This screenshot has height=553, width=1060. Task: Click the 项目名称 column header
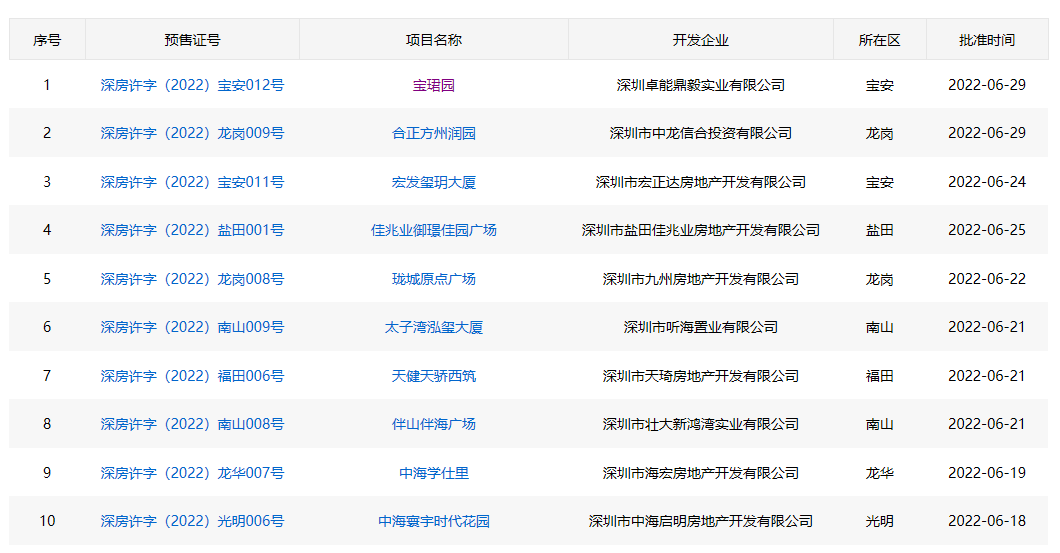coord(433,40)
